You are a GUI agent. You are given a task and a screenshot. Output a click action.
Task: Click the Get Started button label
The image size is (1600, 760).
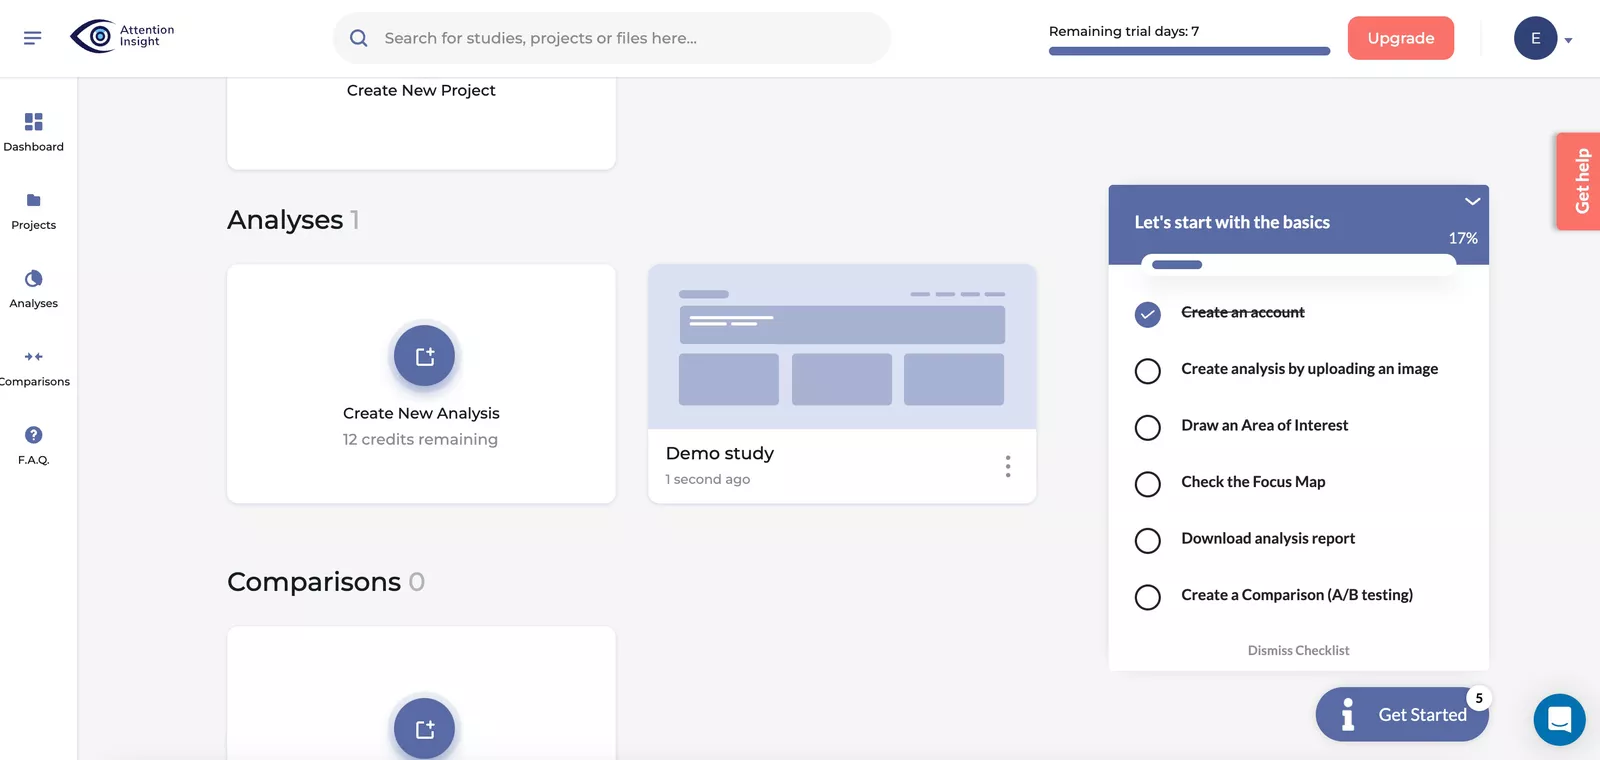[1422, 714]
